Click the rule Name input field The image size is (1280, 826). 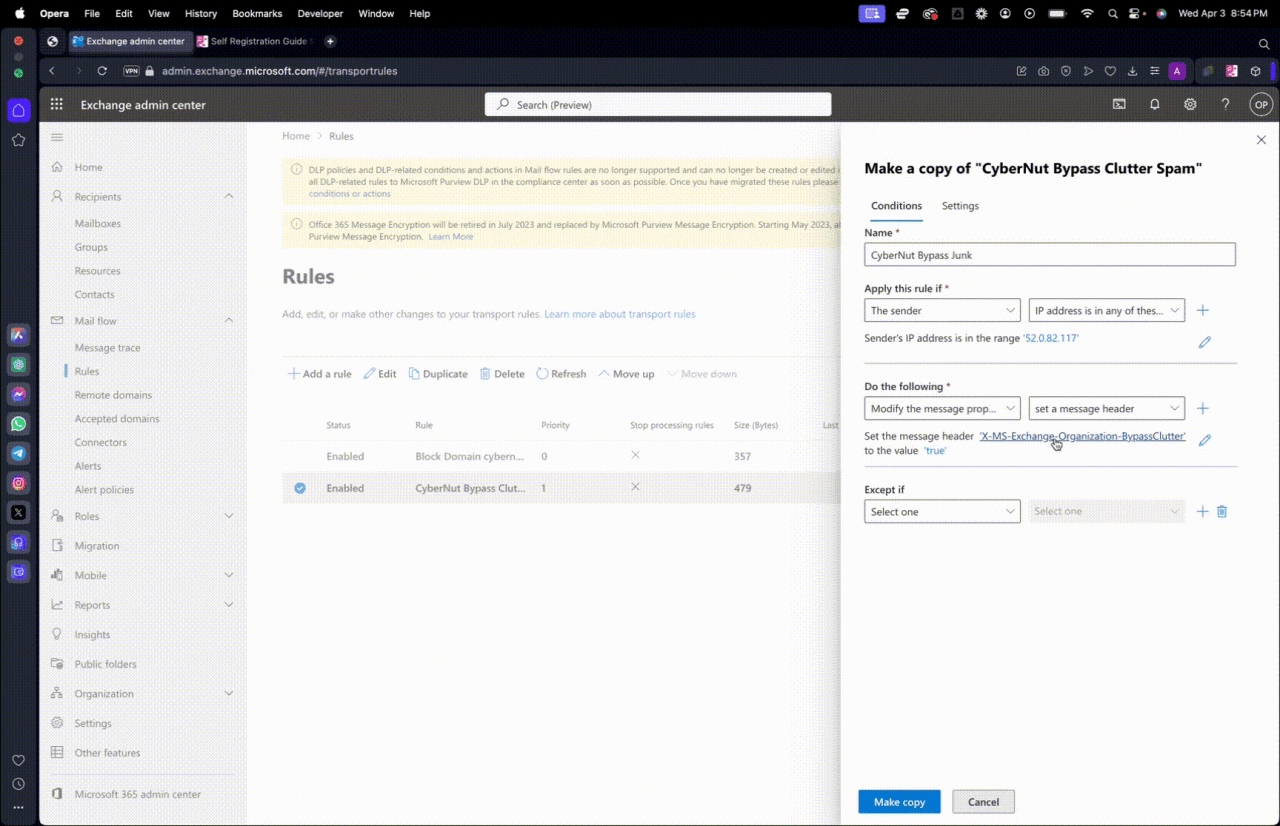(x=1049, y=255)
